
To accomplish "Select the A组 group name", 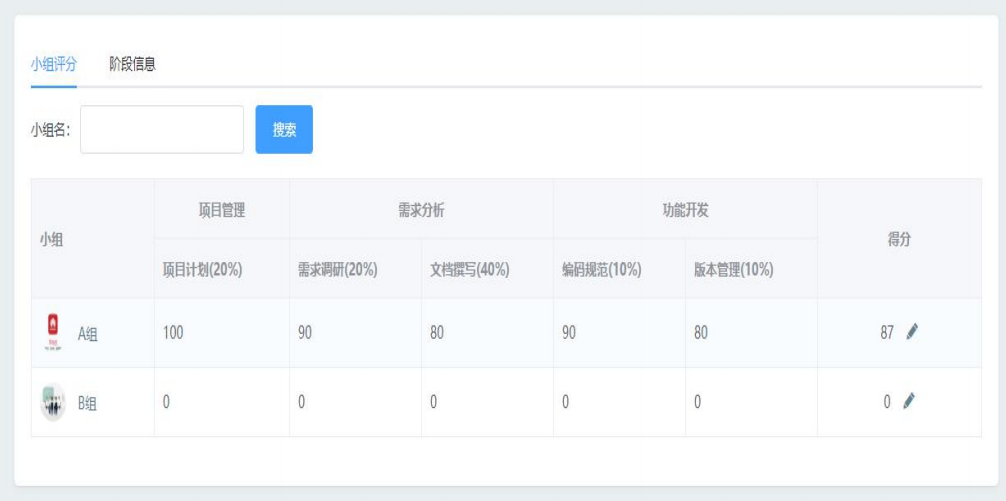I will 88,334.
